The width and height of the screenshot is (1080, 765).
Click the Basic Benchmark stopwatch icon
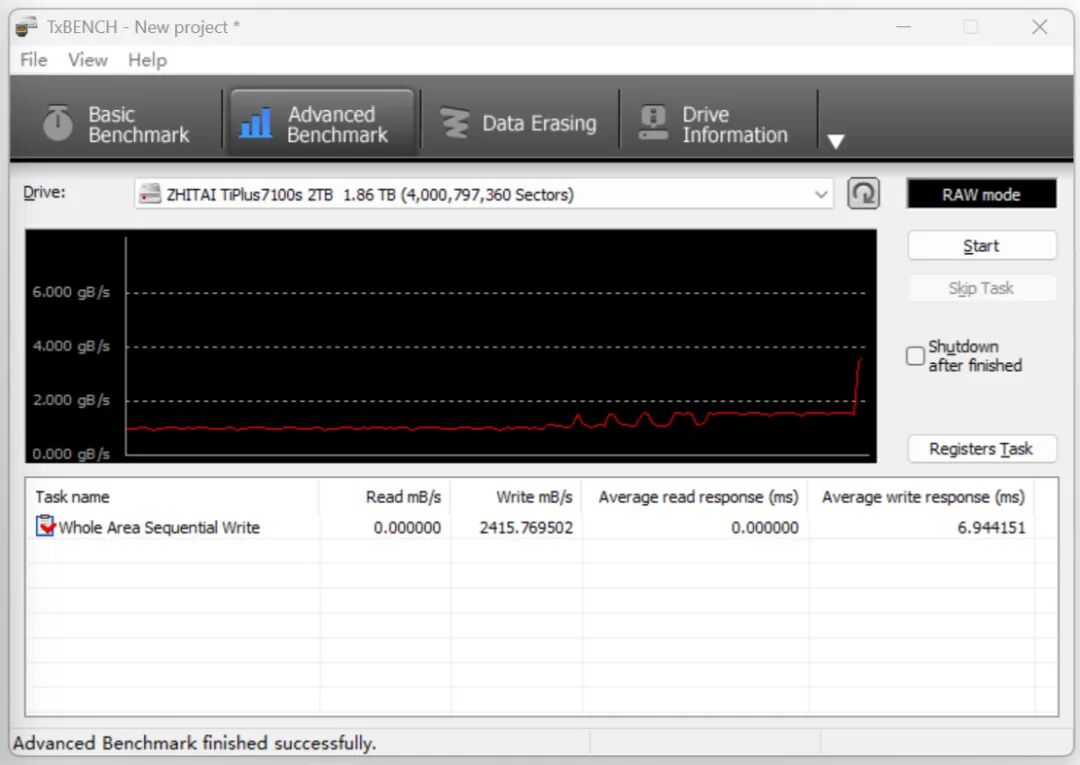58,124
